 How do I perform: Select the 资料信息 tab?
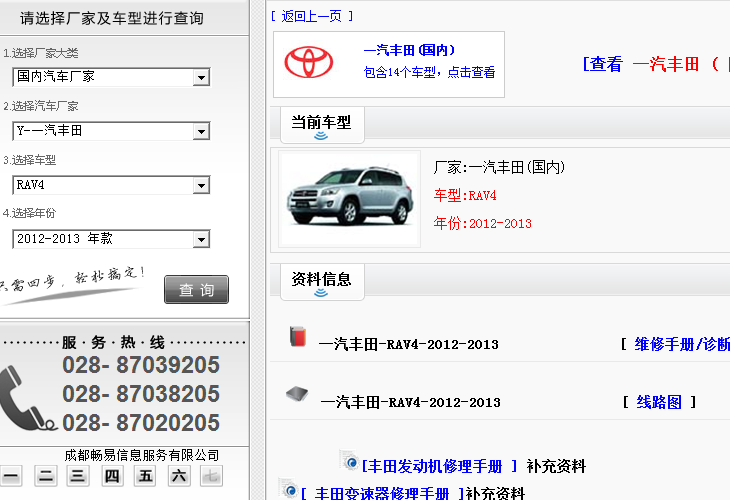[321, 281]
